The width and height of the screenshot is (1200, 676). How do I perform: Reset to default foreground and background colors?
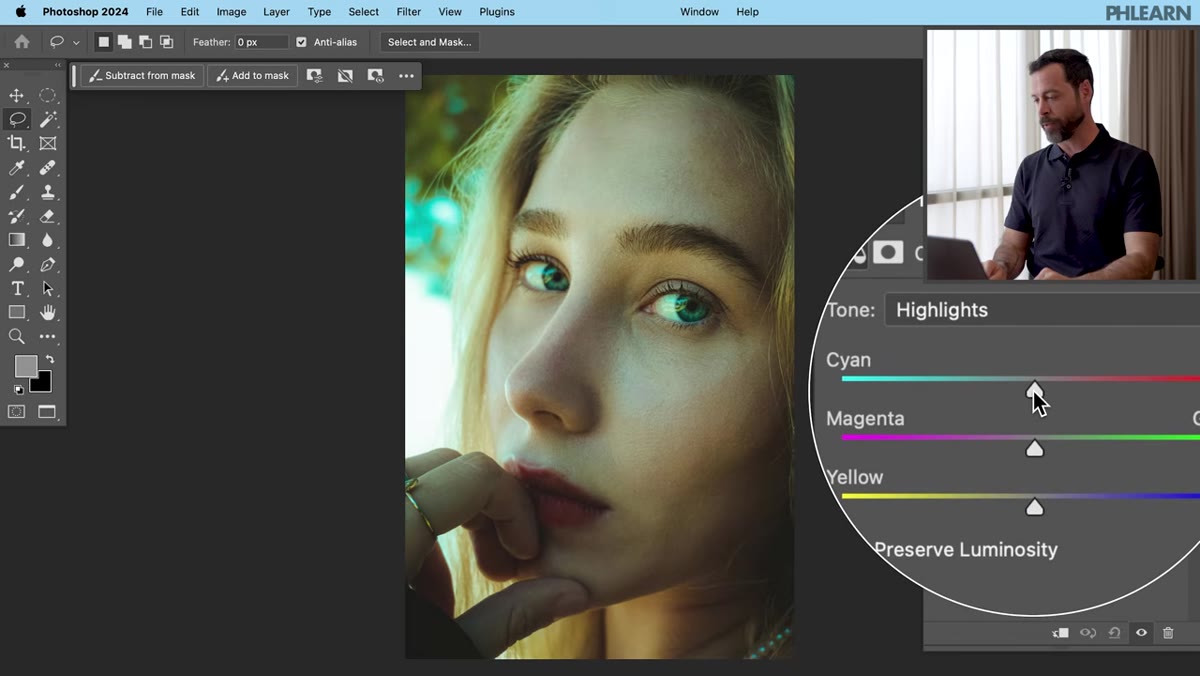point(18,390)
